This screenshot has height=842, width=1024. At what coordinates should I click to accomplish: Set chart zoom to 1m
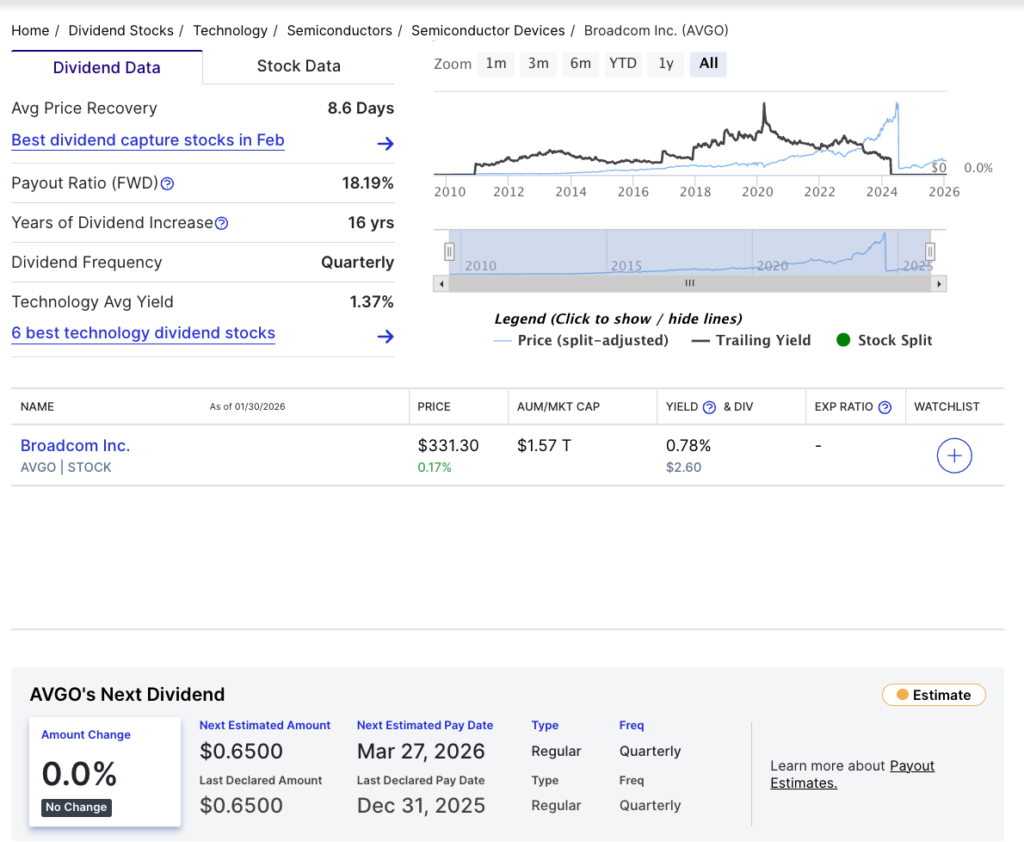(496, 63)
